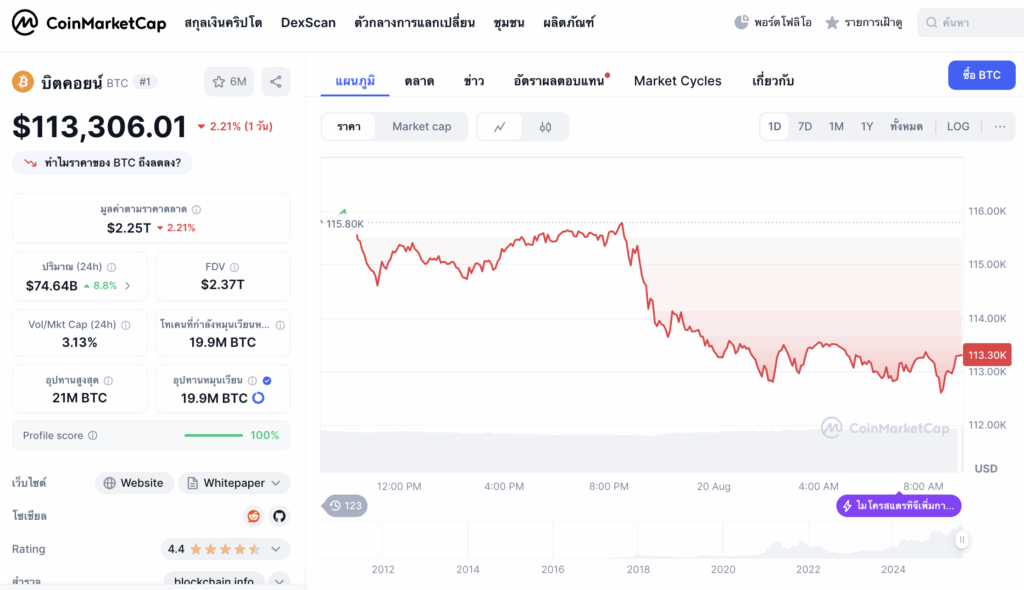Open watchlist via star icon in header
Screen dimensions: 1024x590
click(x=832, y=22)
